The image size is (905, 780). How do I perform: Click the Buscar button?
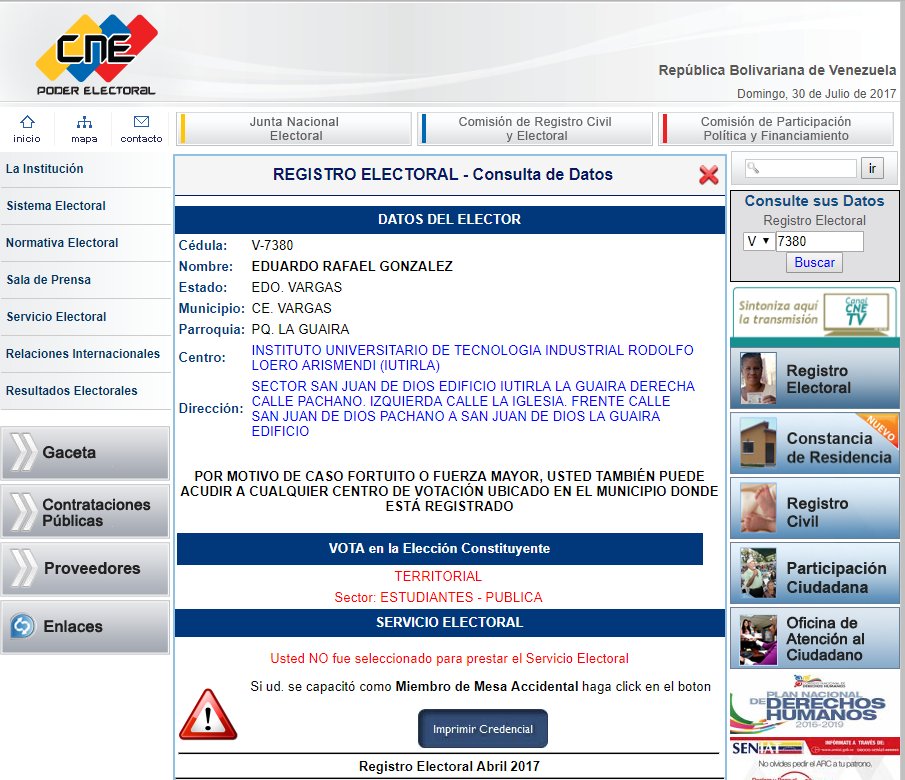(x=814, y=262)
